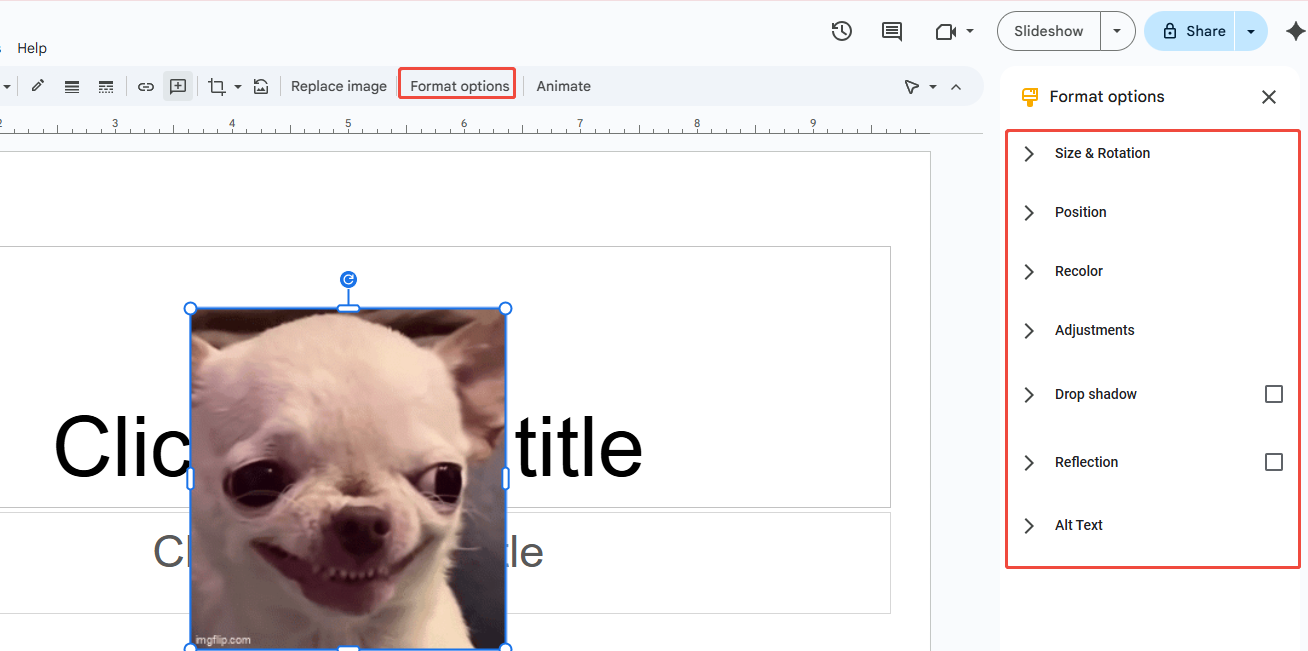Screen dimensions: 1308x651
Task: Reset the image
Action: pos(261,86)
